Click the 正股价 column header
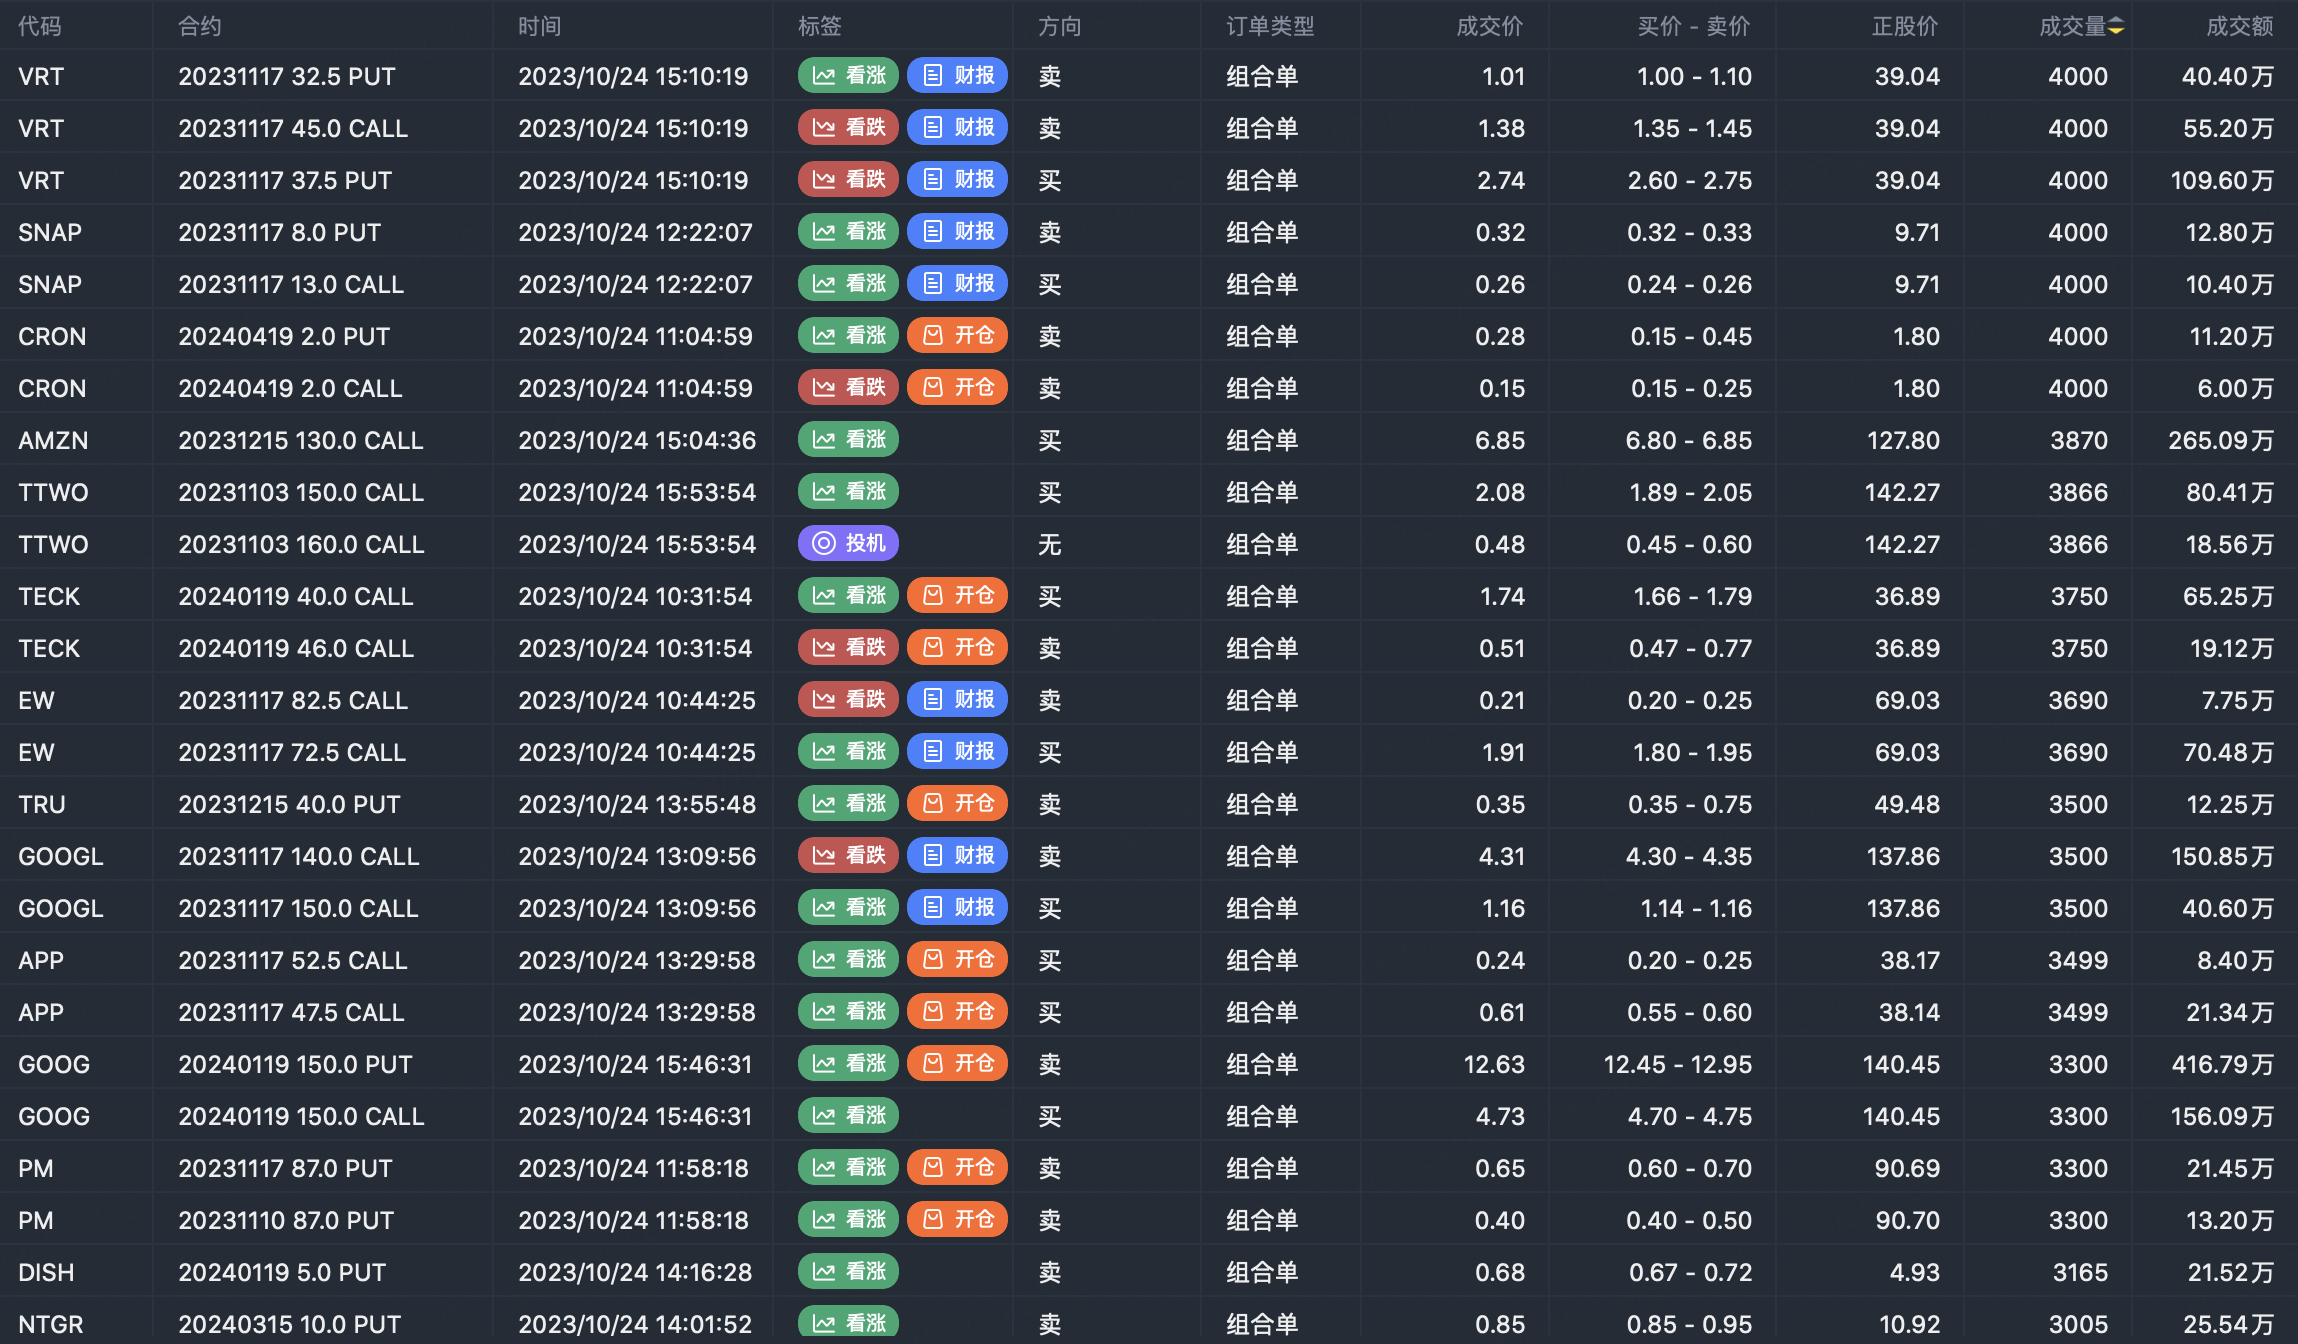The height and width of the screenshot is (1344, 2298). point(1905,27)
